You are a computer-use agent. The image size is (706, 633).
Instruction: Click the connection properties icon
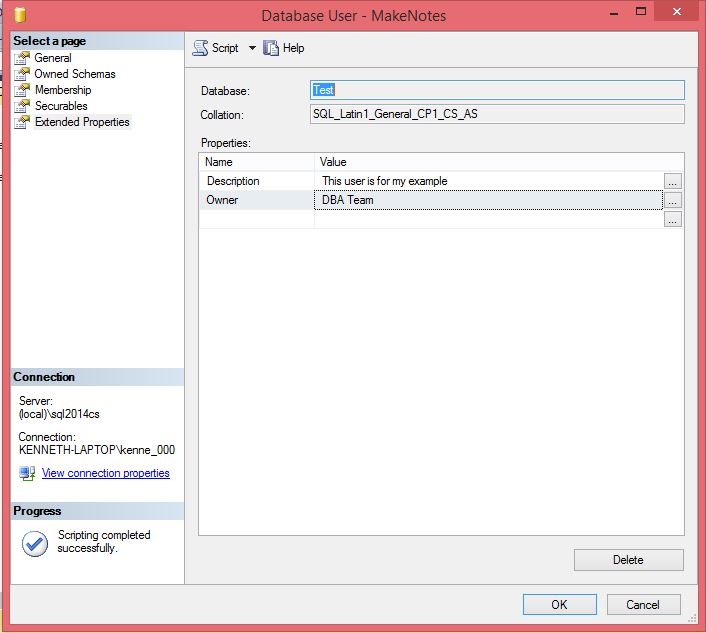tap(28, 473)
